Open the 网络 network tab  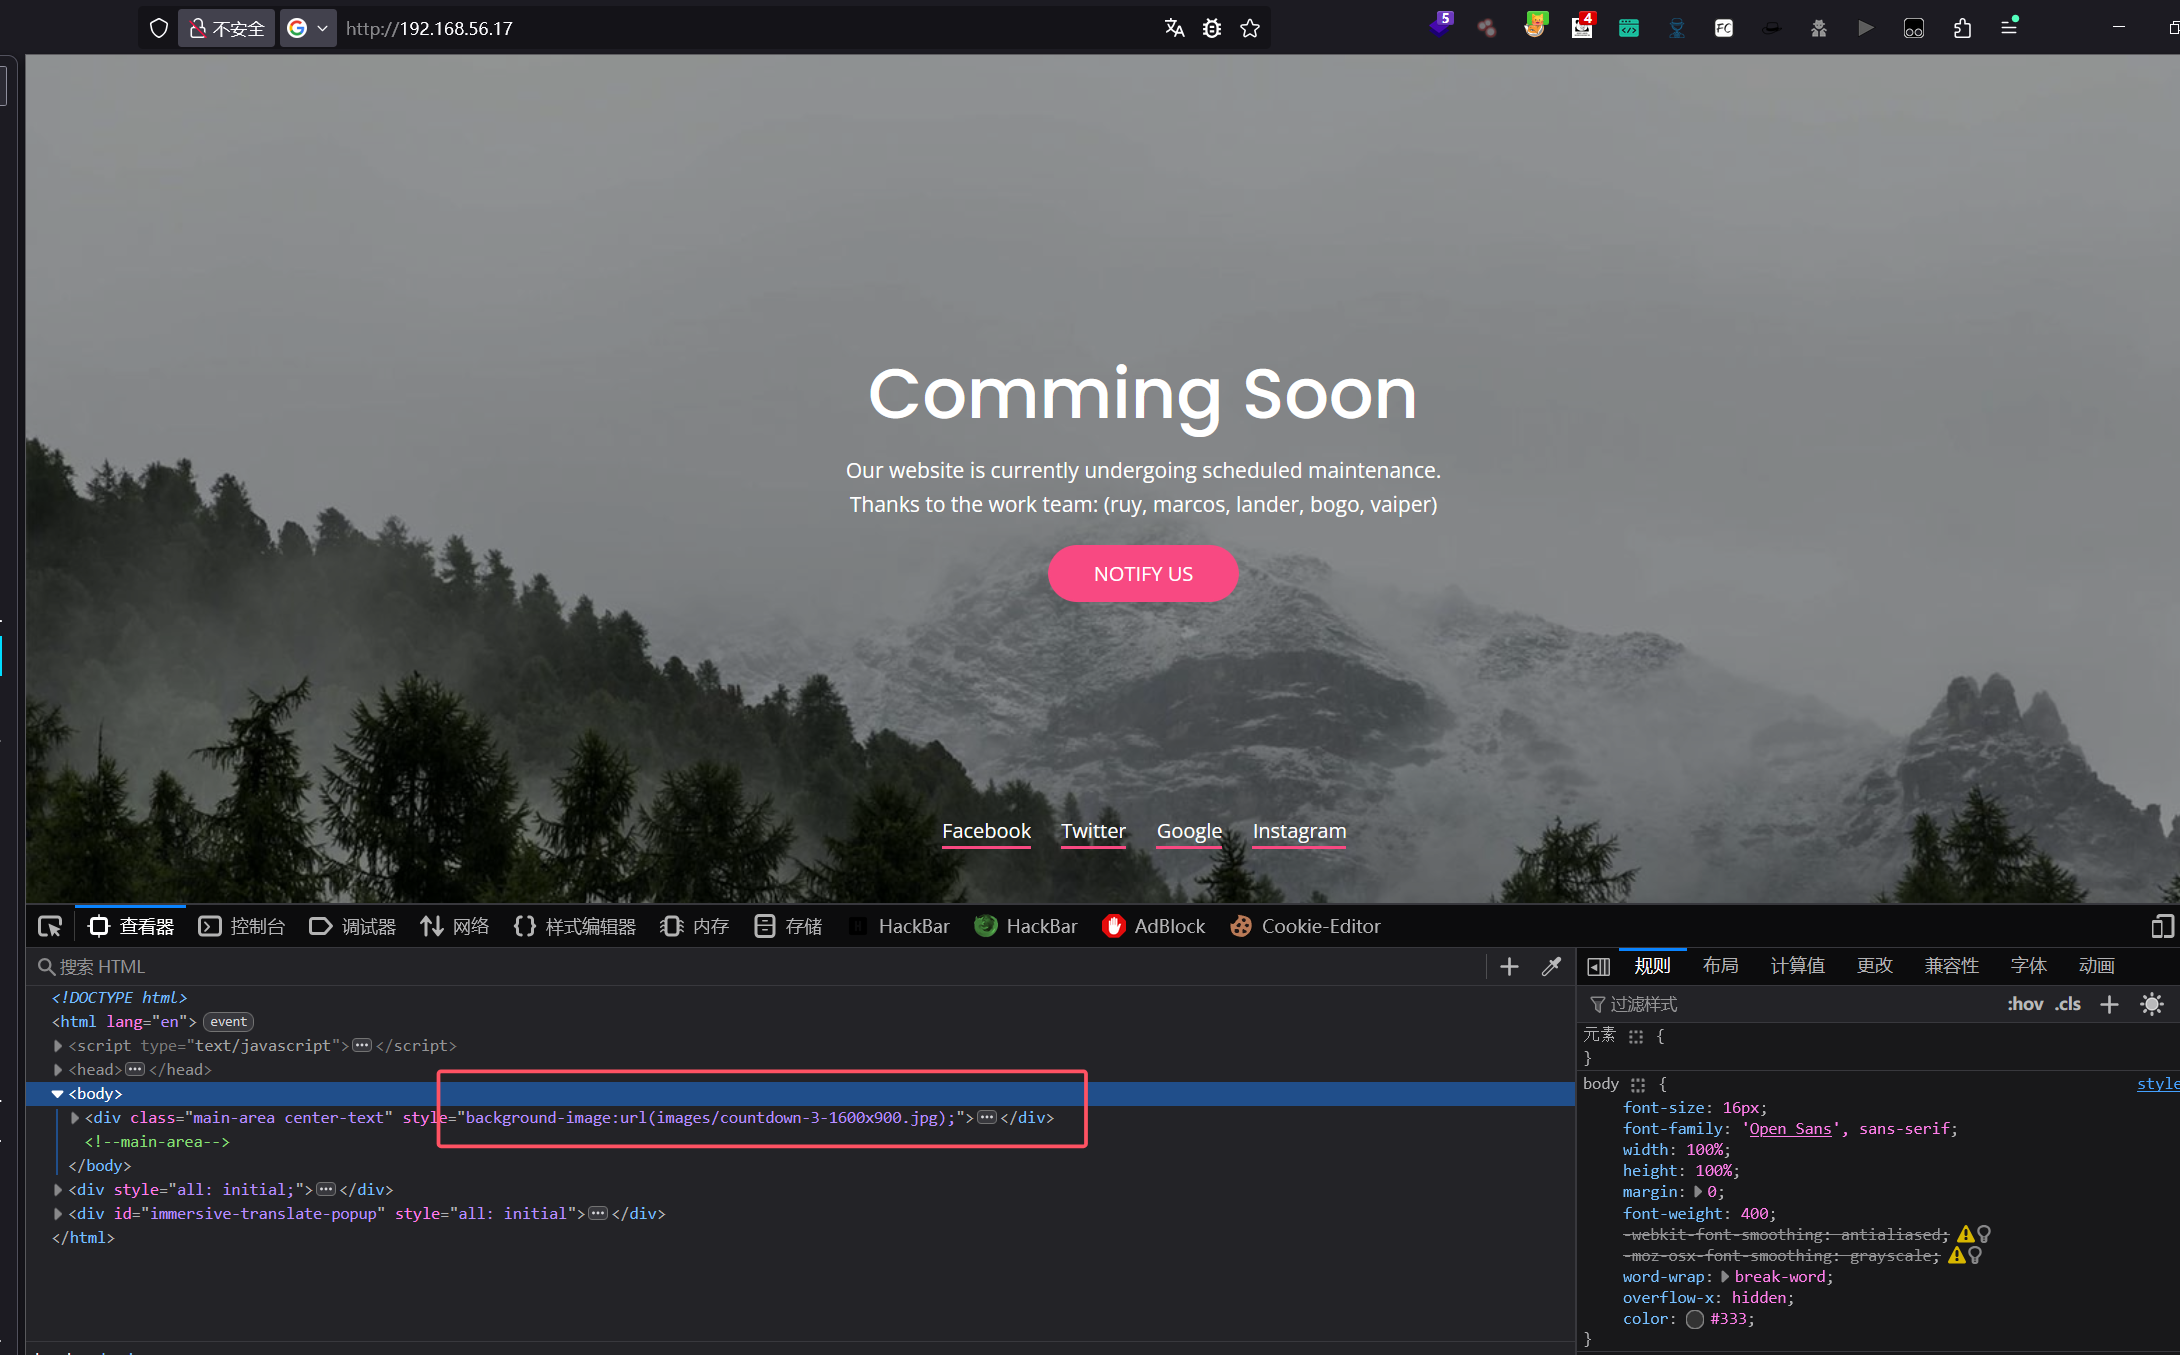(455, 926)
